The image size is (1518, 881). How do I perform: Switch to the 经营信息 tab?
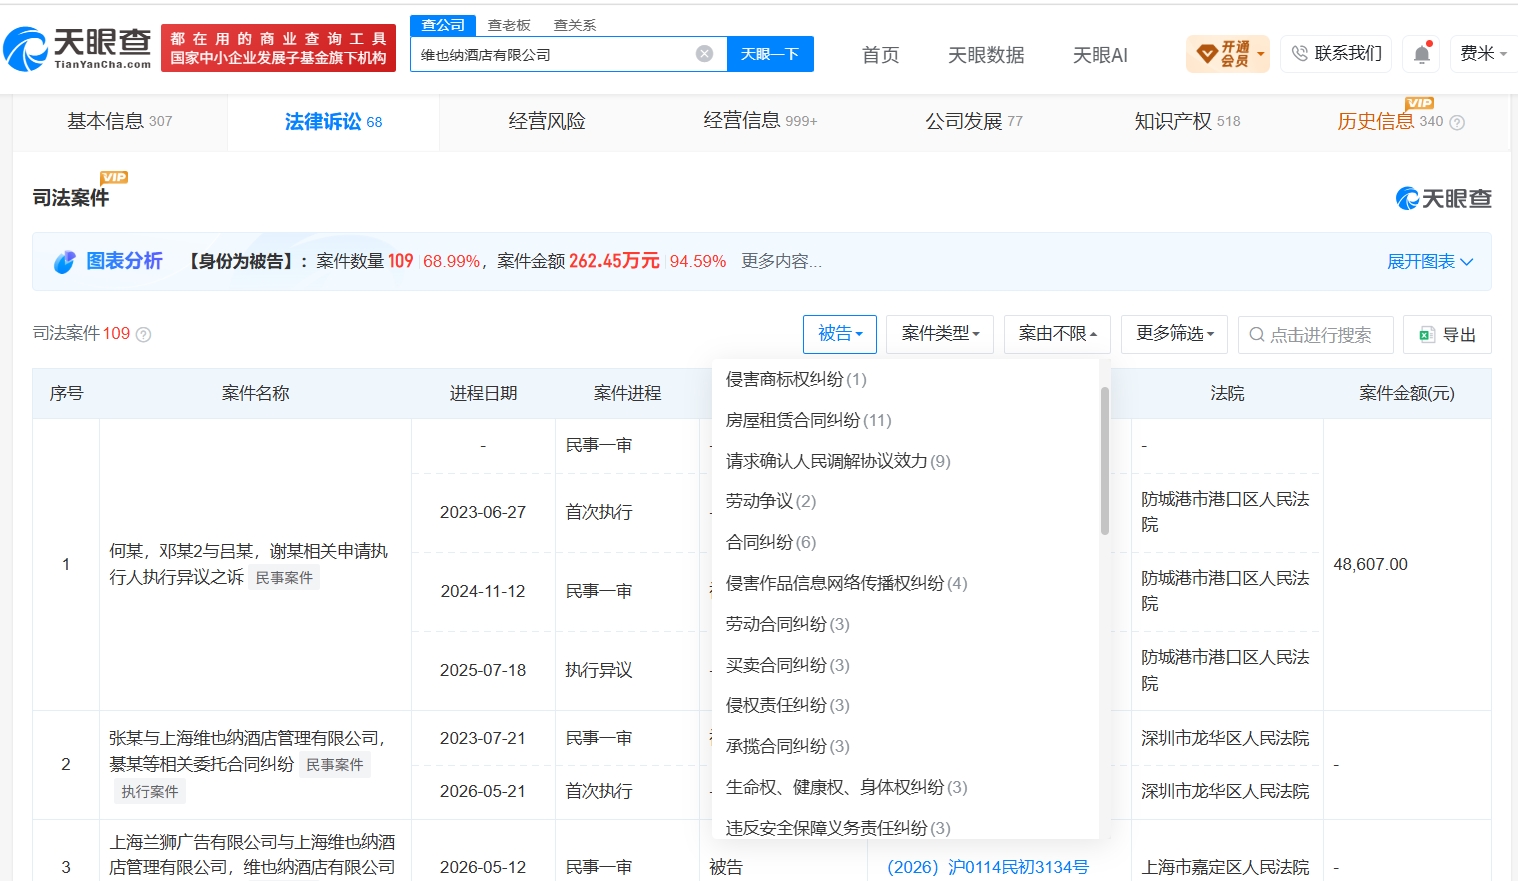pyautogui.click(x=760, y=122)
